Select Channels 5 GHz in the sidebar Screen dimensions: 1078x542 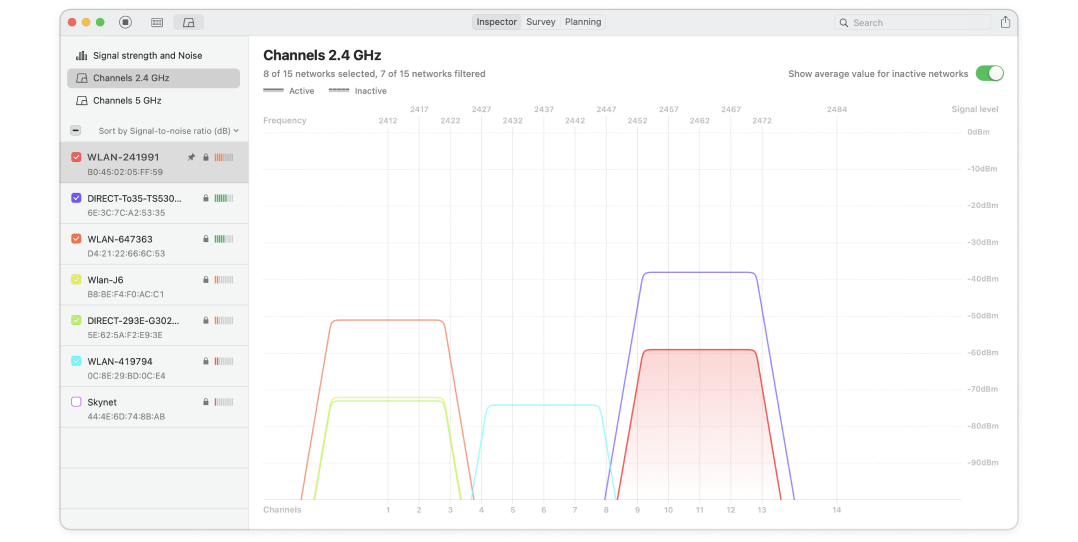pyautogui.click(x=127, y=101)
